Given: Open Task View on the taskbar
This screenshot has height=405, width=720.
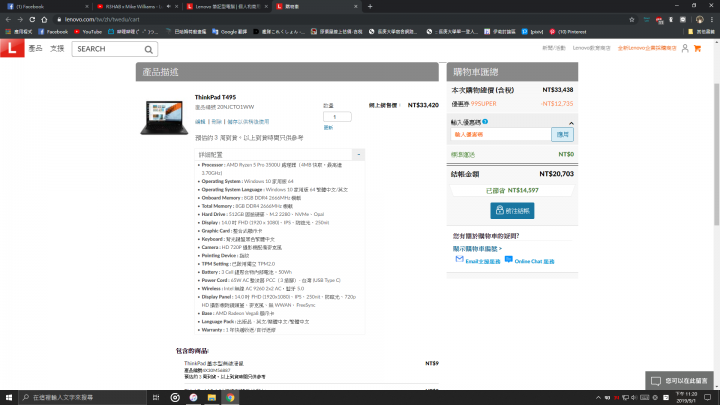Looking at the screenshot, I should pyautogui.click(x=156, y=397).
